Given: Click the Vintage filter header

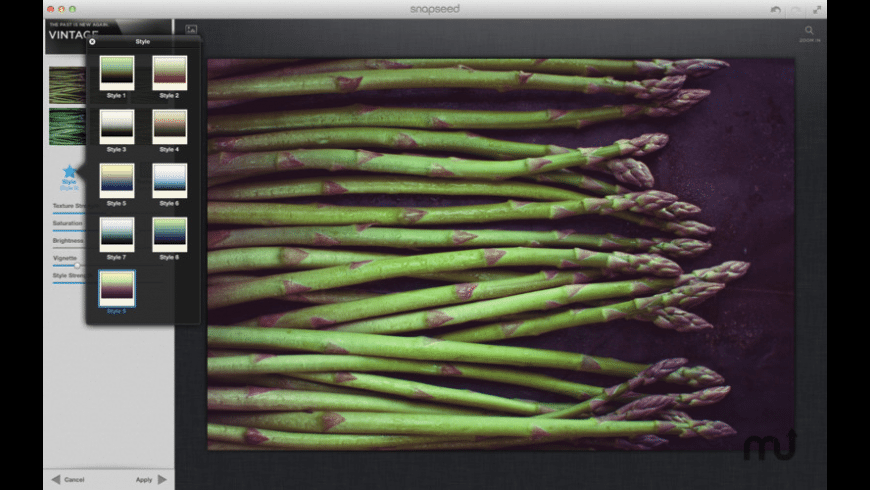Looking at the screenshot, I should 108,36.
